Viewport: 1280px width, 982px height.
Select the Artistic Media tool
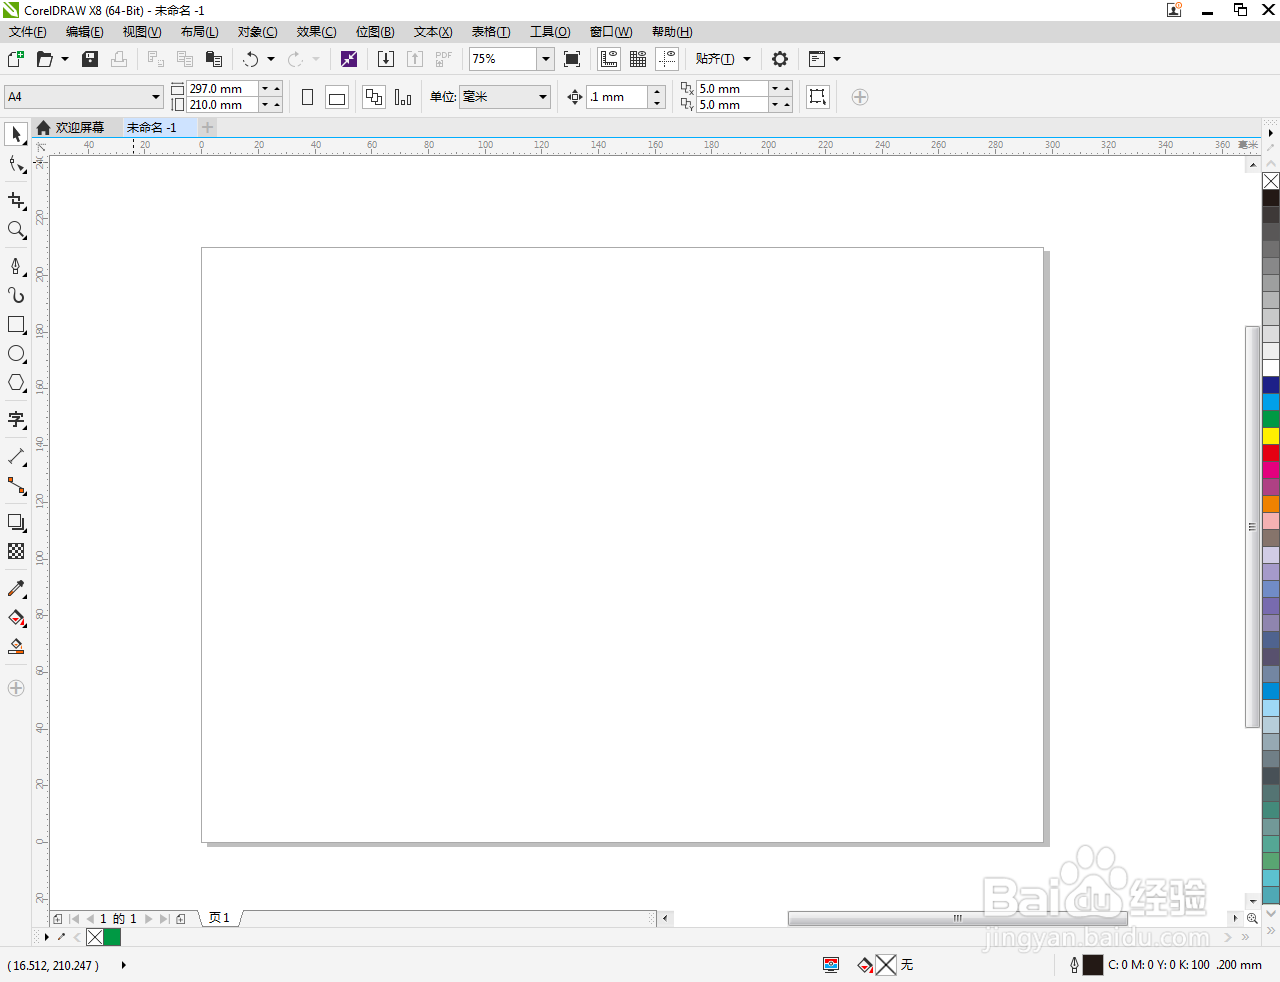(16, 295)
